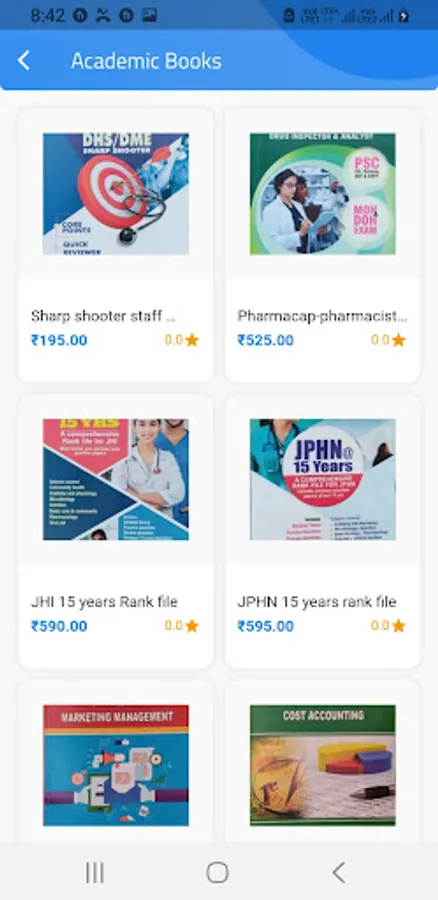Tap the rating star on JPHN rank file

[398, 626]
